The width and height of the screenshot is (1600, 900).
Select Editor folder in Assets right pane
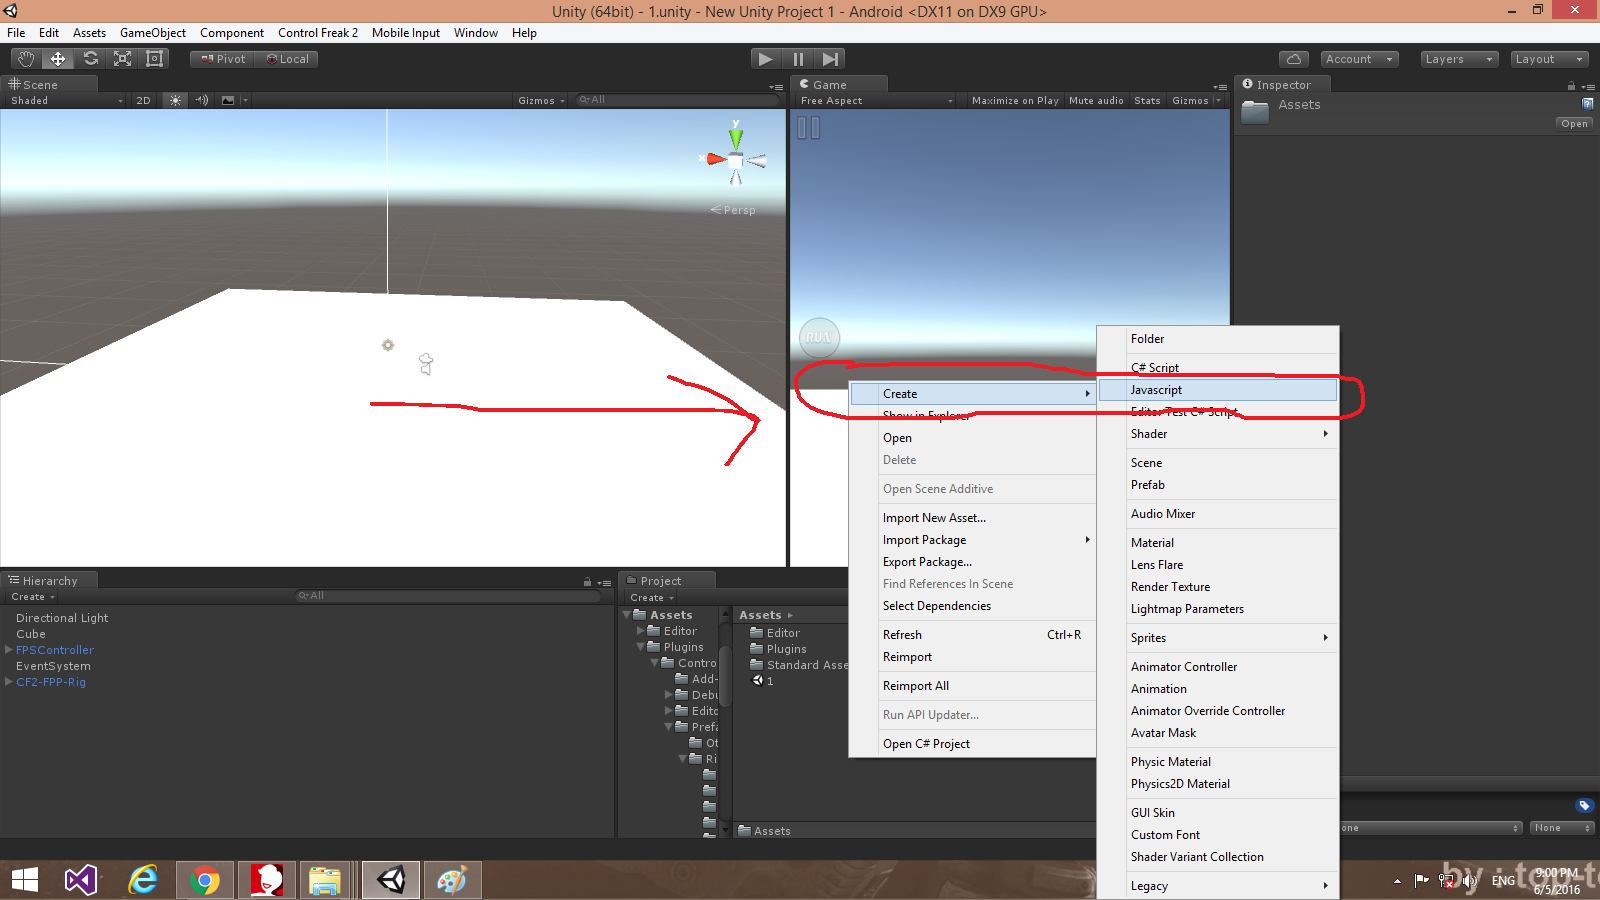point(775,633)
